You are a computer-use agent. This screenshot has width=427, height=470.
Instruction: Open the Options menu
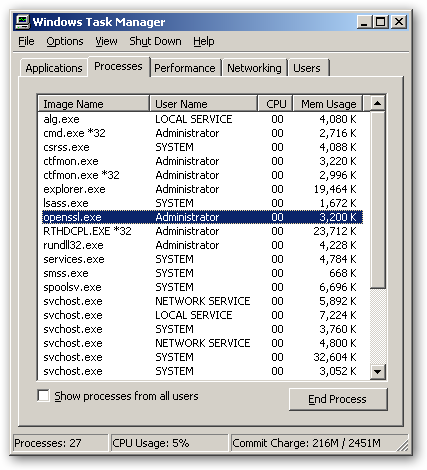(65, 41)
